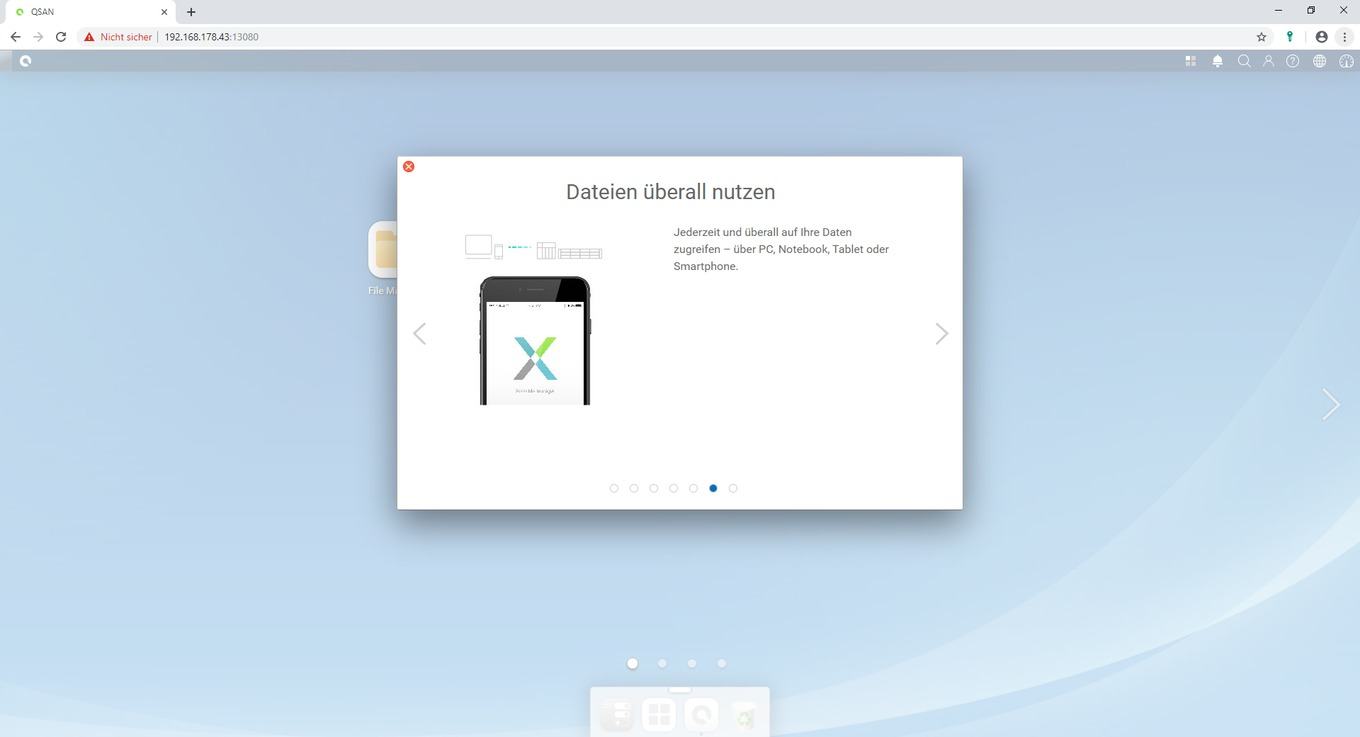Close the welcome tour dialog
Screen dimensions: 1360x737
pyautogui.click(x=408, y=166)
